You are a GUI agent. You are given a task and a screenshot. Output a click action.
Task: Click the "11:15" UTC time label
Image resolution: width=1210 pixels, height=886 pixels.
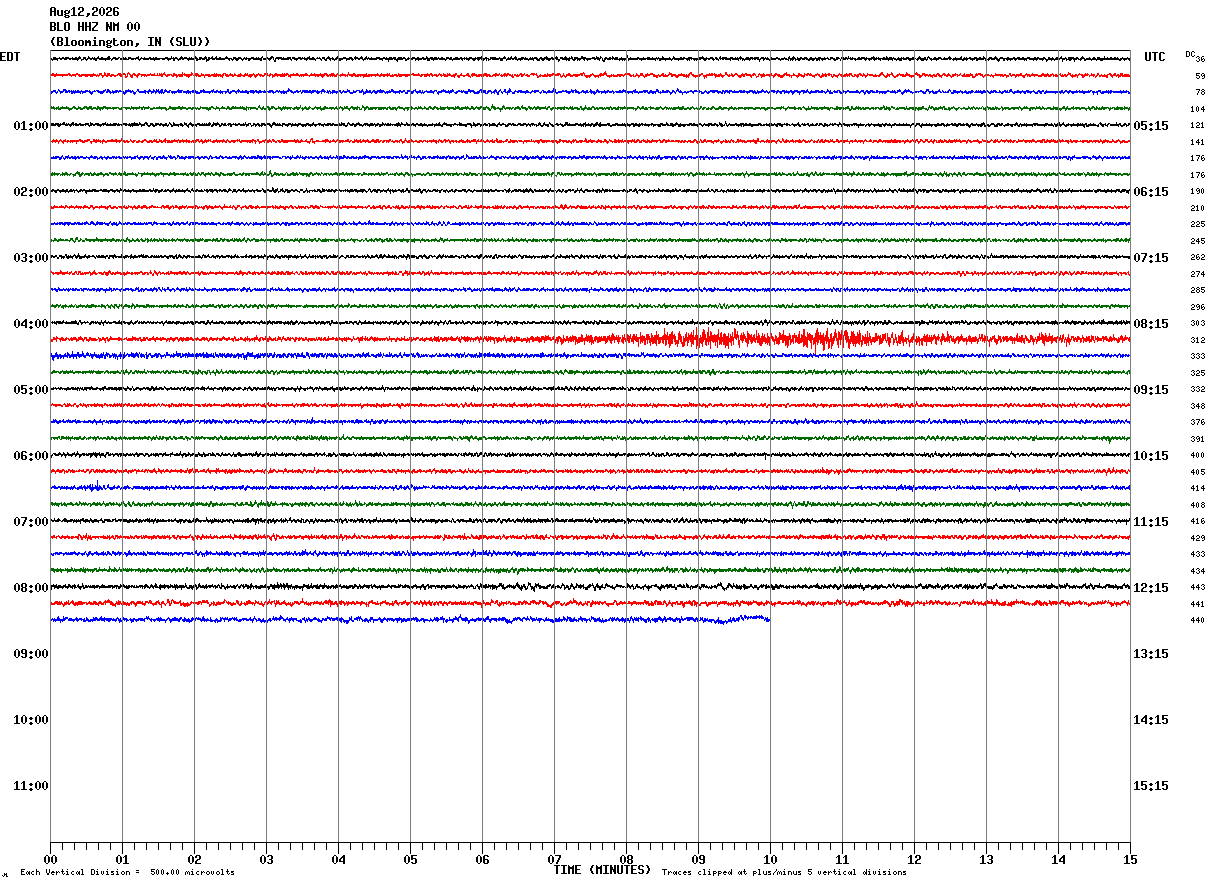1151,522
